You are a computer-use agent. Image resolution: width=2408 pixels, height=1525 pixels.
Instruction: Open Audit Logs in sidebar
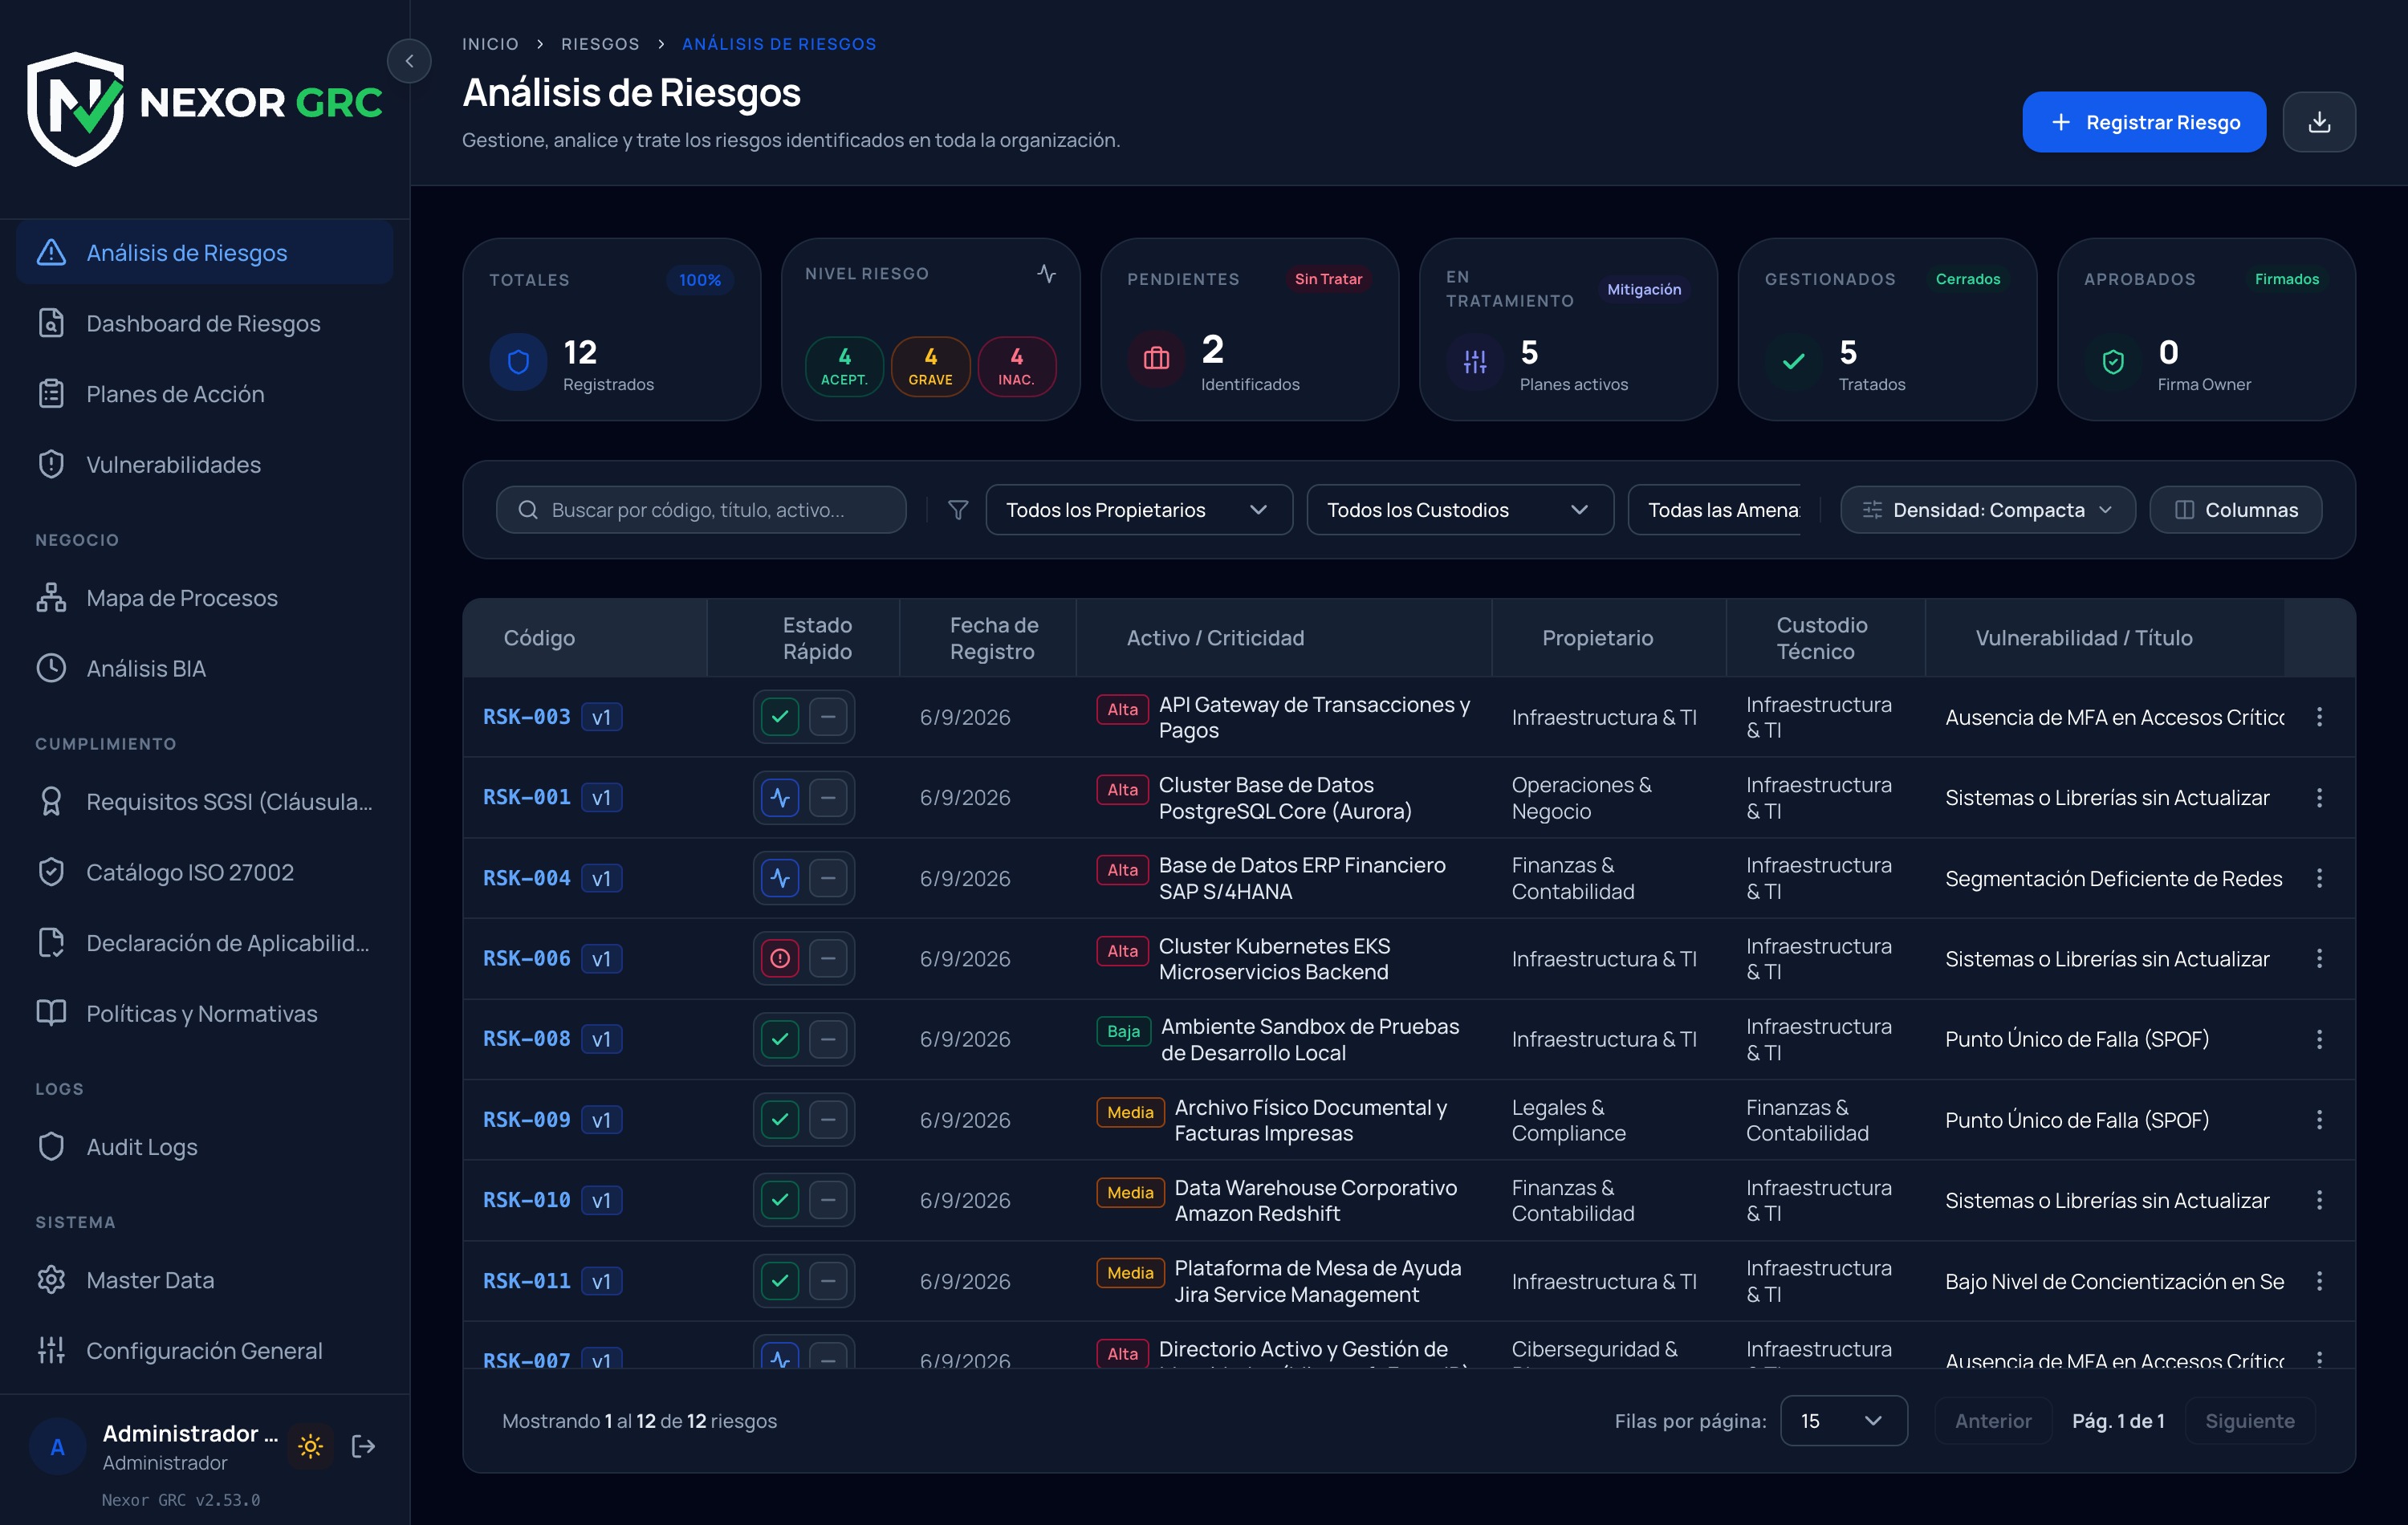coord(204,1147)
